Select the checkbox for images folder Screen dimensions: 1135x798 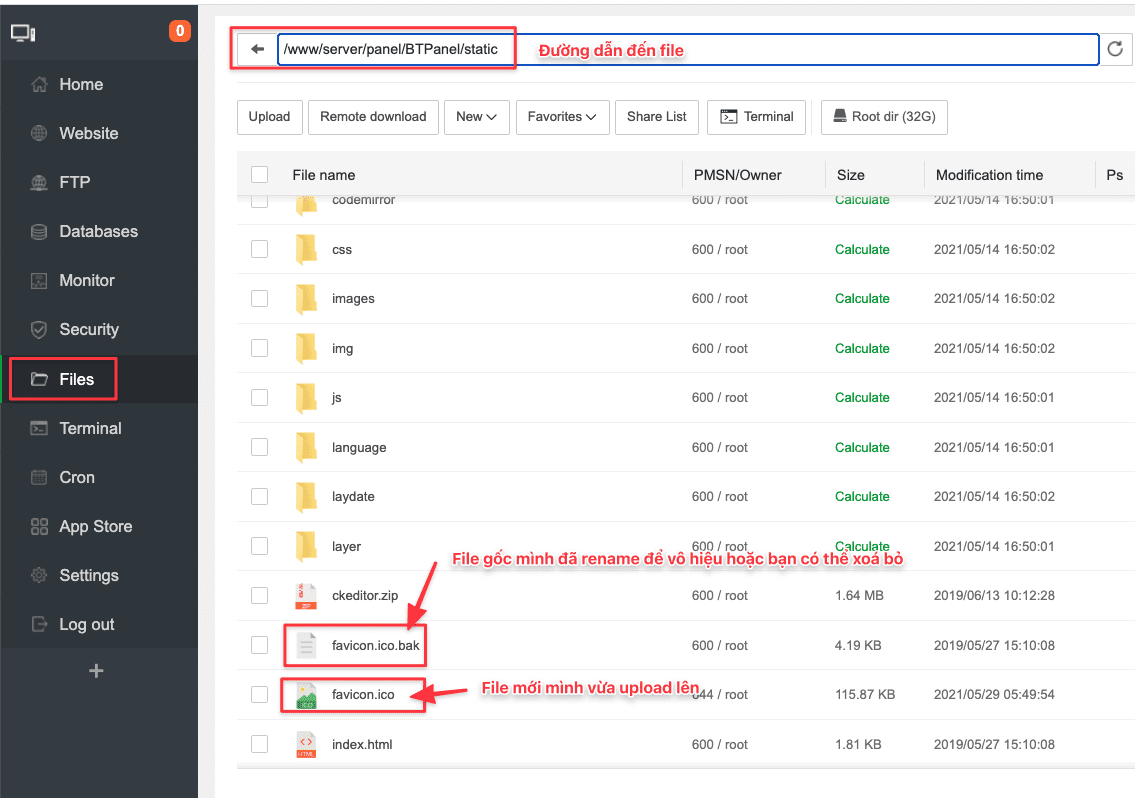260,299
